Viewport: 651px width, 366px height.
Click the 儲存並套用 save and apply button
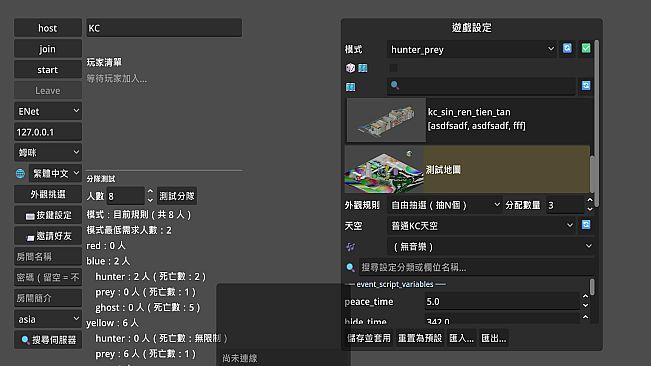[x=369, y=338]
